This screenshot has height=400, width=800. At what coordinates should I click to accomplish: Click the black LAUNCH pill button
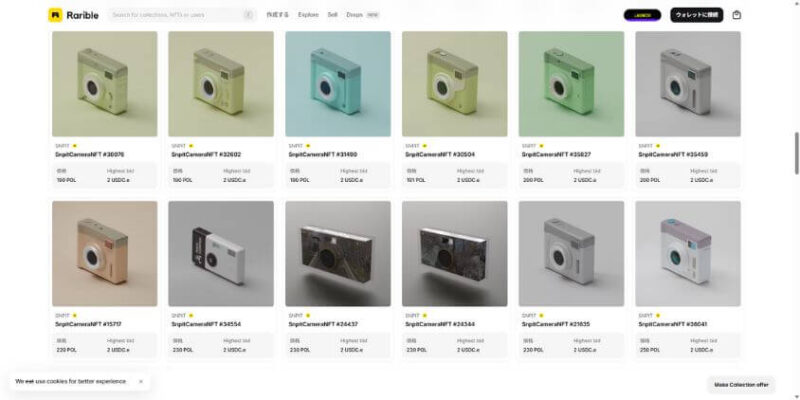point(642,15)
